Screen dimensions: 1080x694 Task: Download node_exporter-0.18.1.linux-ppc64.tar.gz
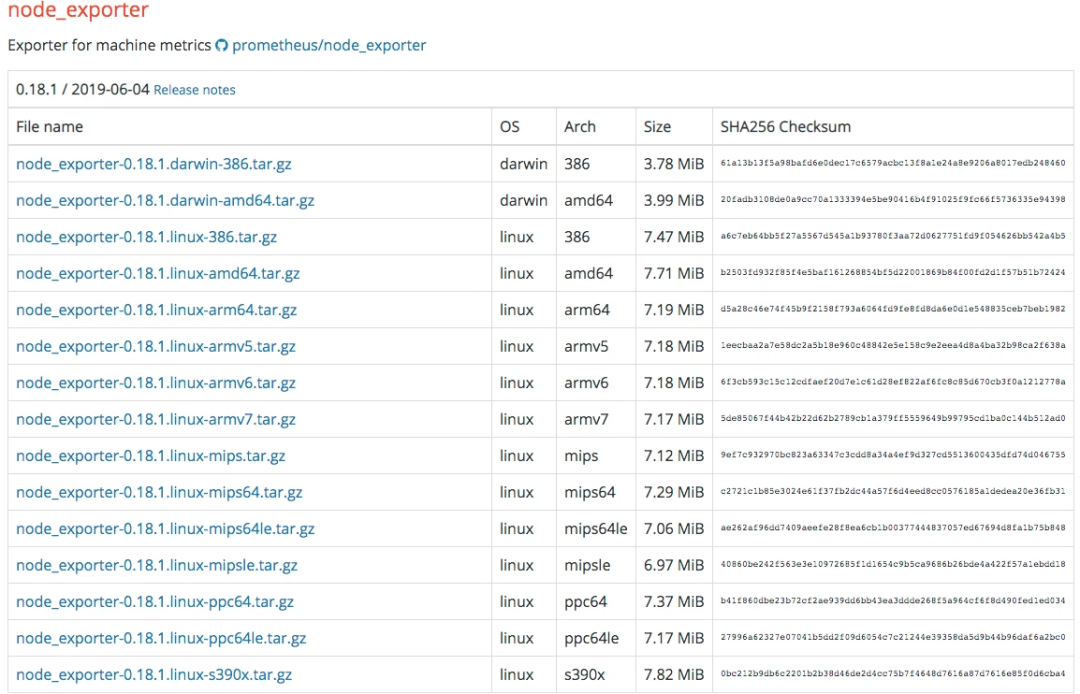pos(155,601)
